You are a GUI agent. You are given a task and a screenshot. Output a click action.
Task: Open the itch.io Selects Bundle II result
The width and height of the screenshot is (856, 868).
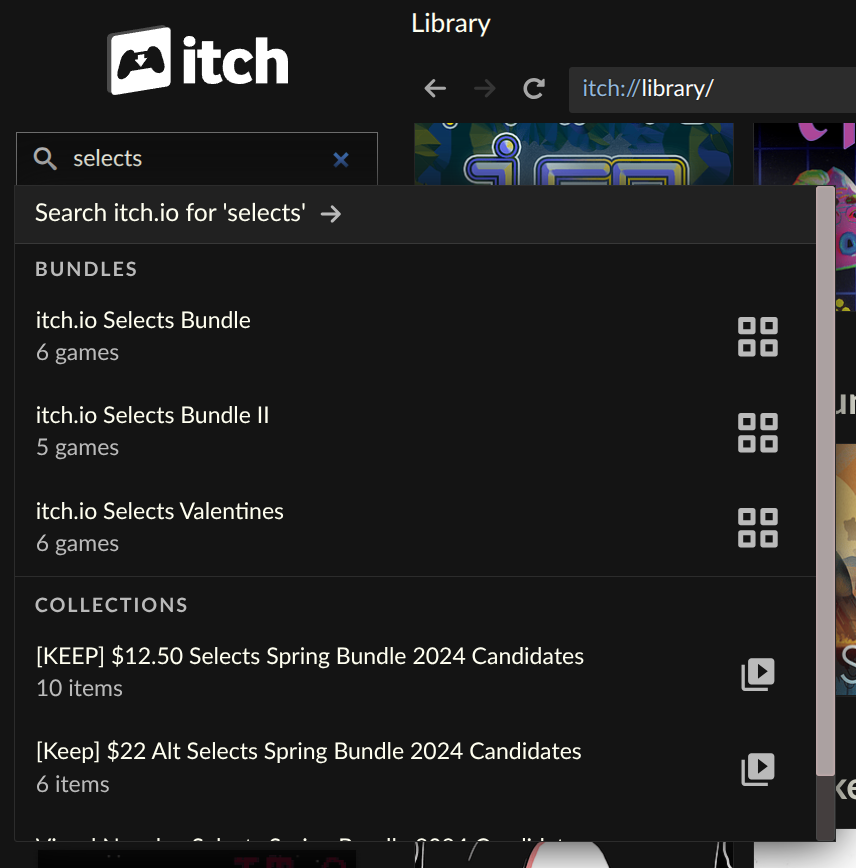point(415,431)
